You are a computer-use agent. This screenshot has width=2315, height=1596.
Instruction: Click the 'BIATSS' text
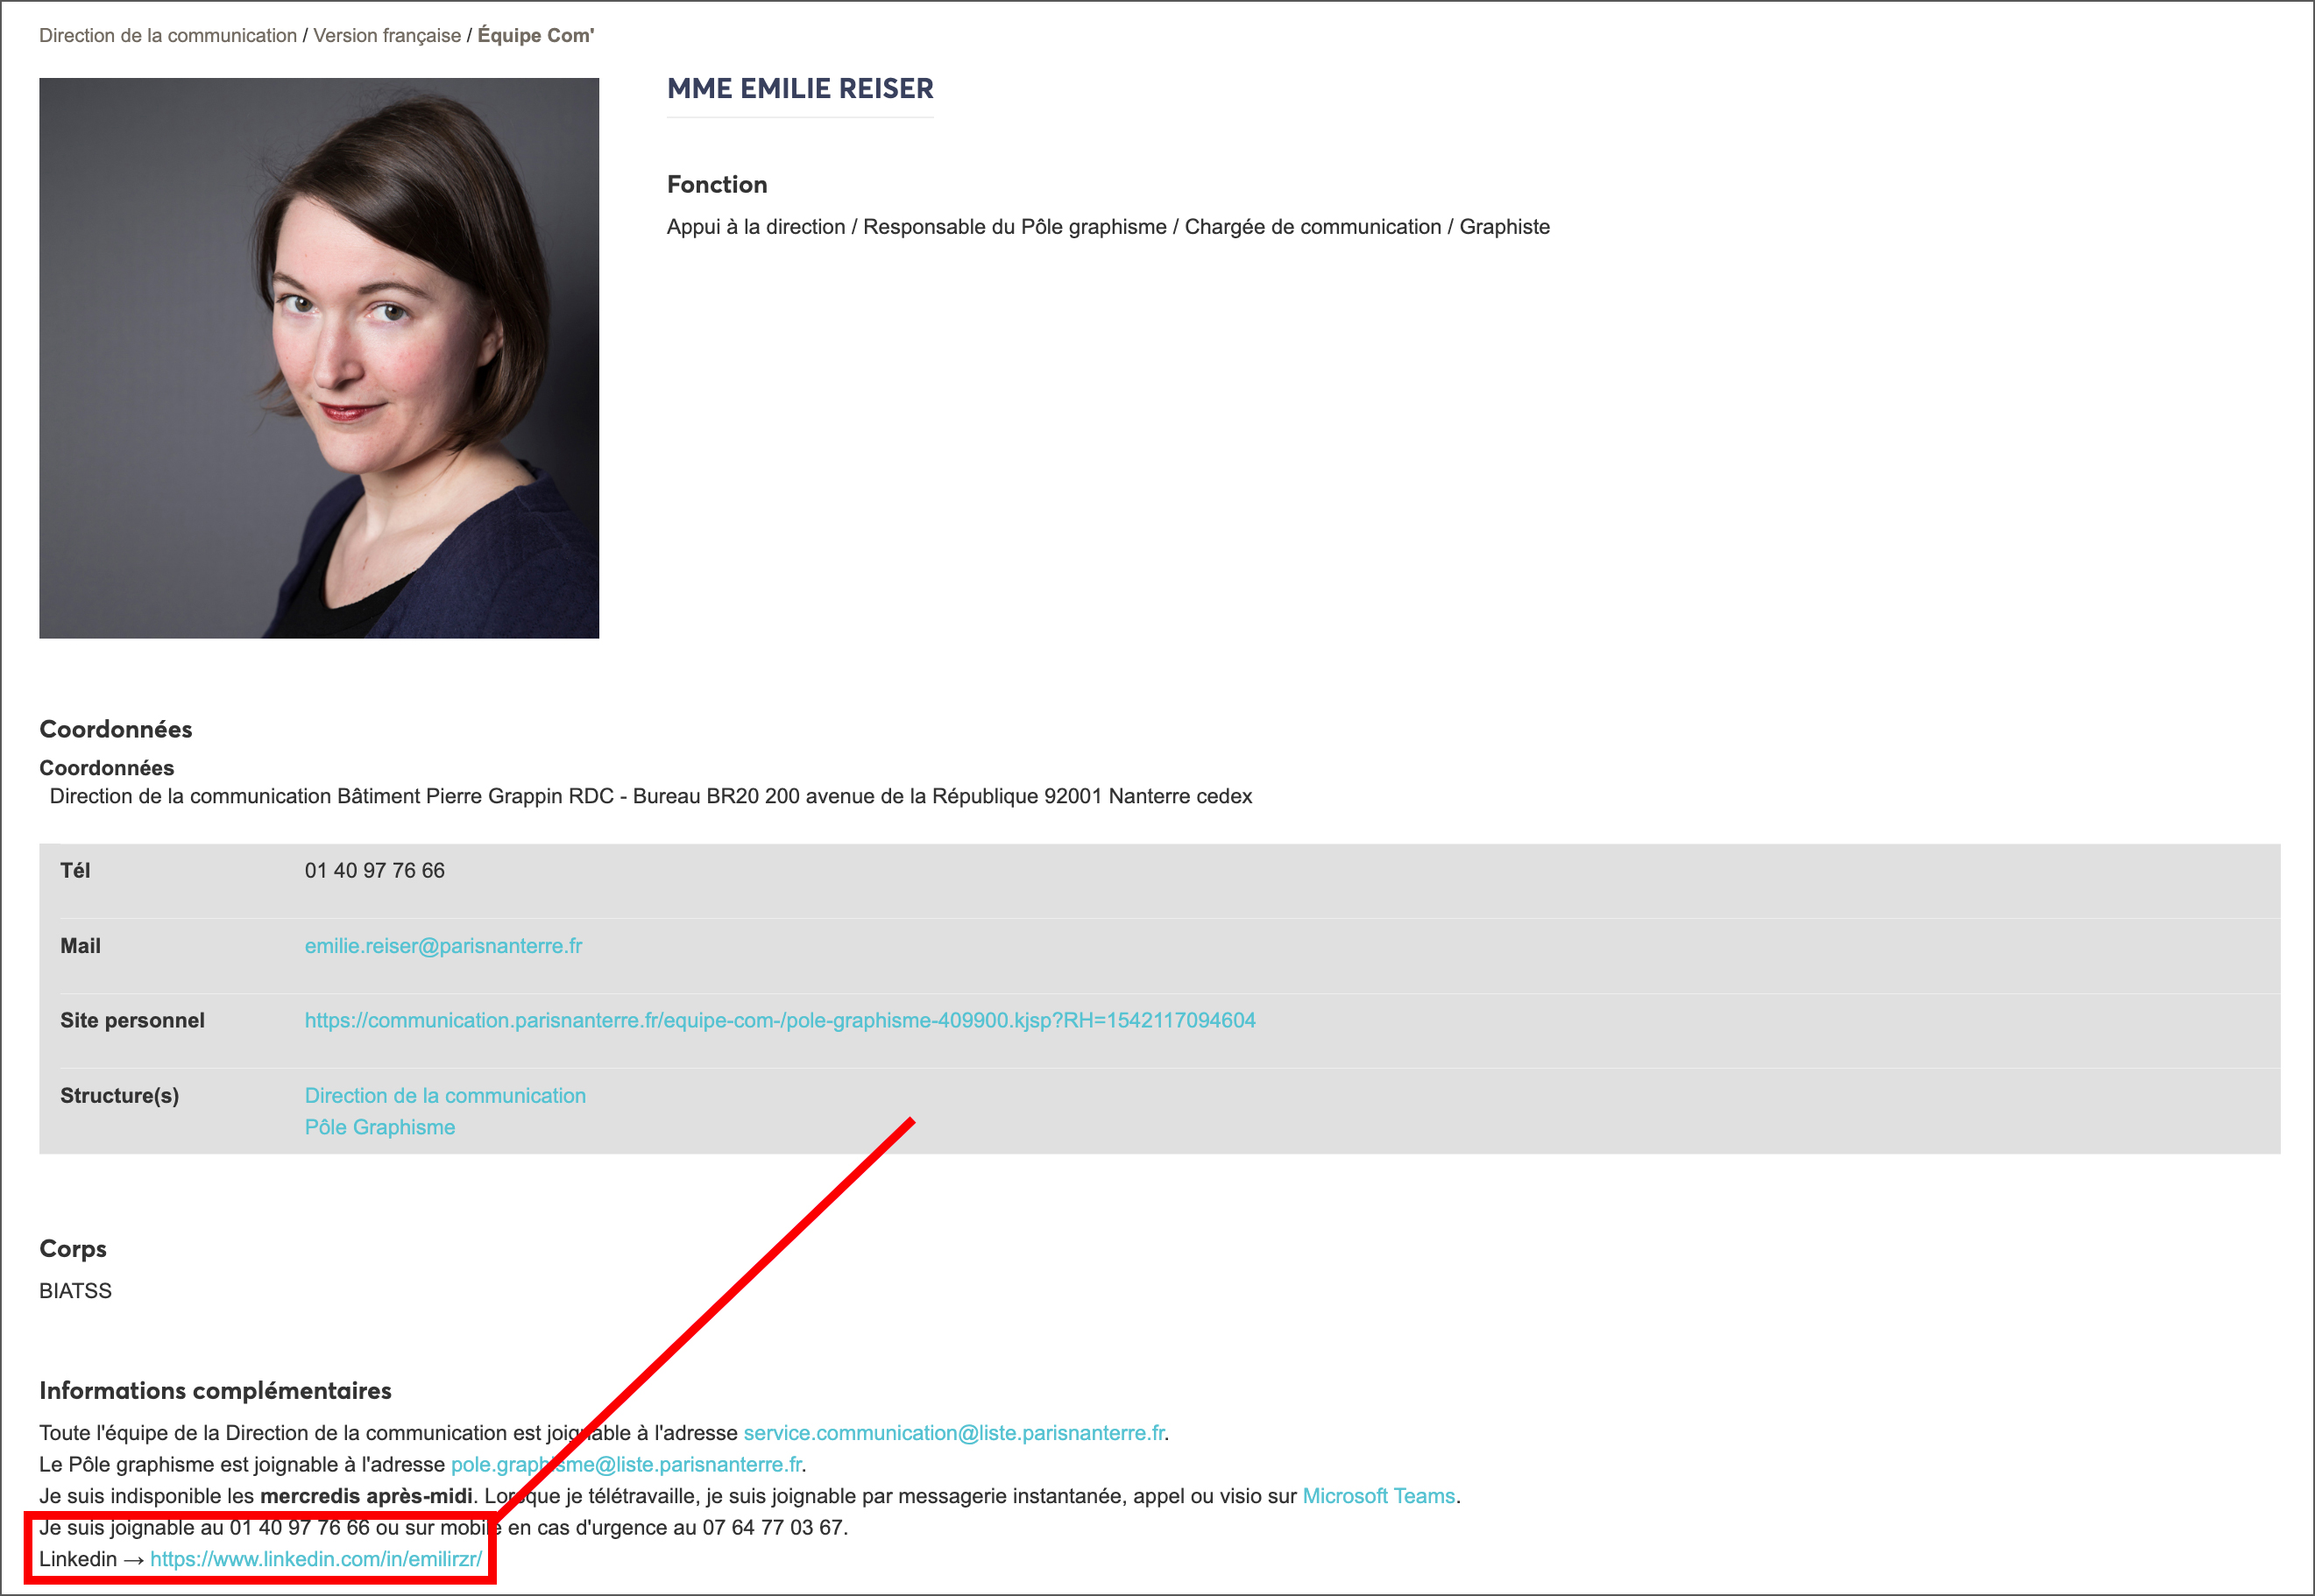(76, 1291)
